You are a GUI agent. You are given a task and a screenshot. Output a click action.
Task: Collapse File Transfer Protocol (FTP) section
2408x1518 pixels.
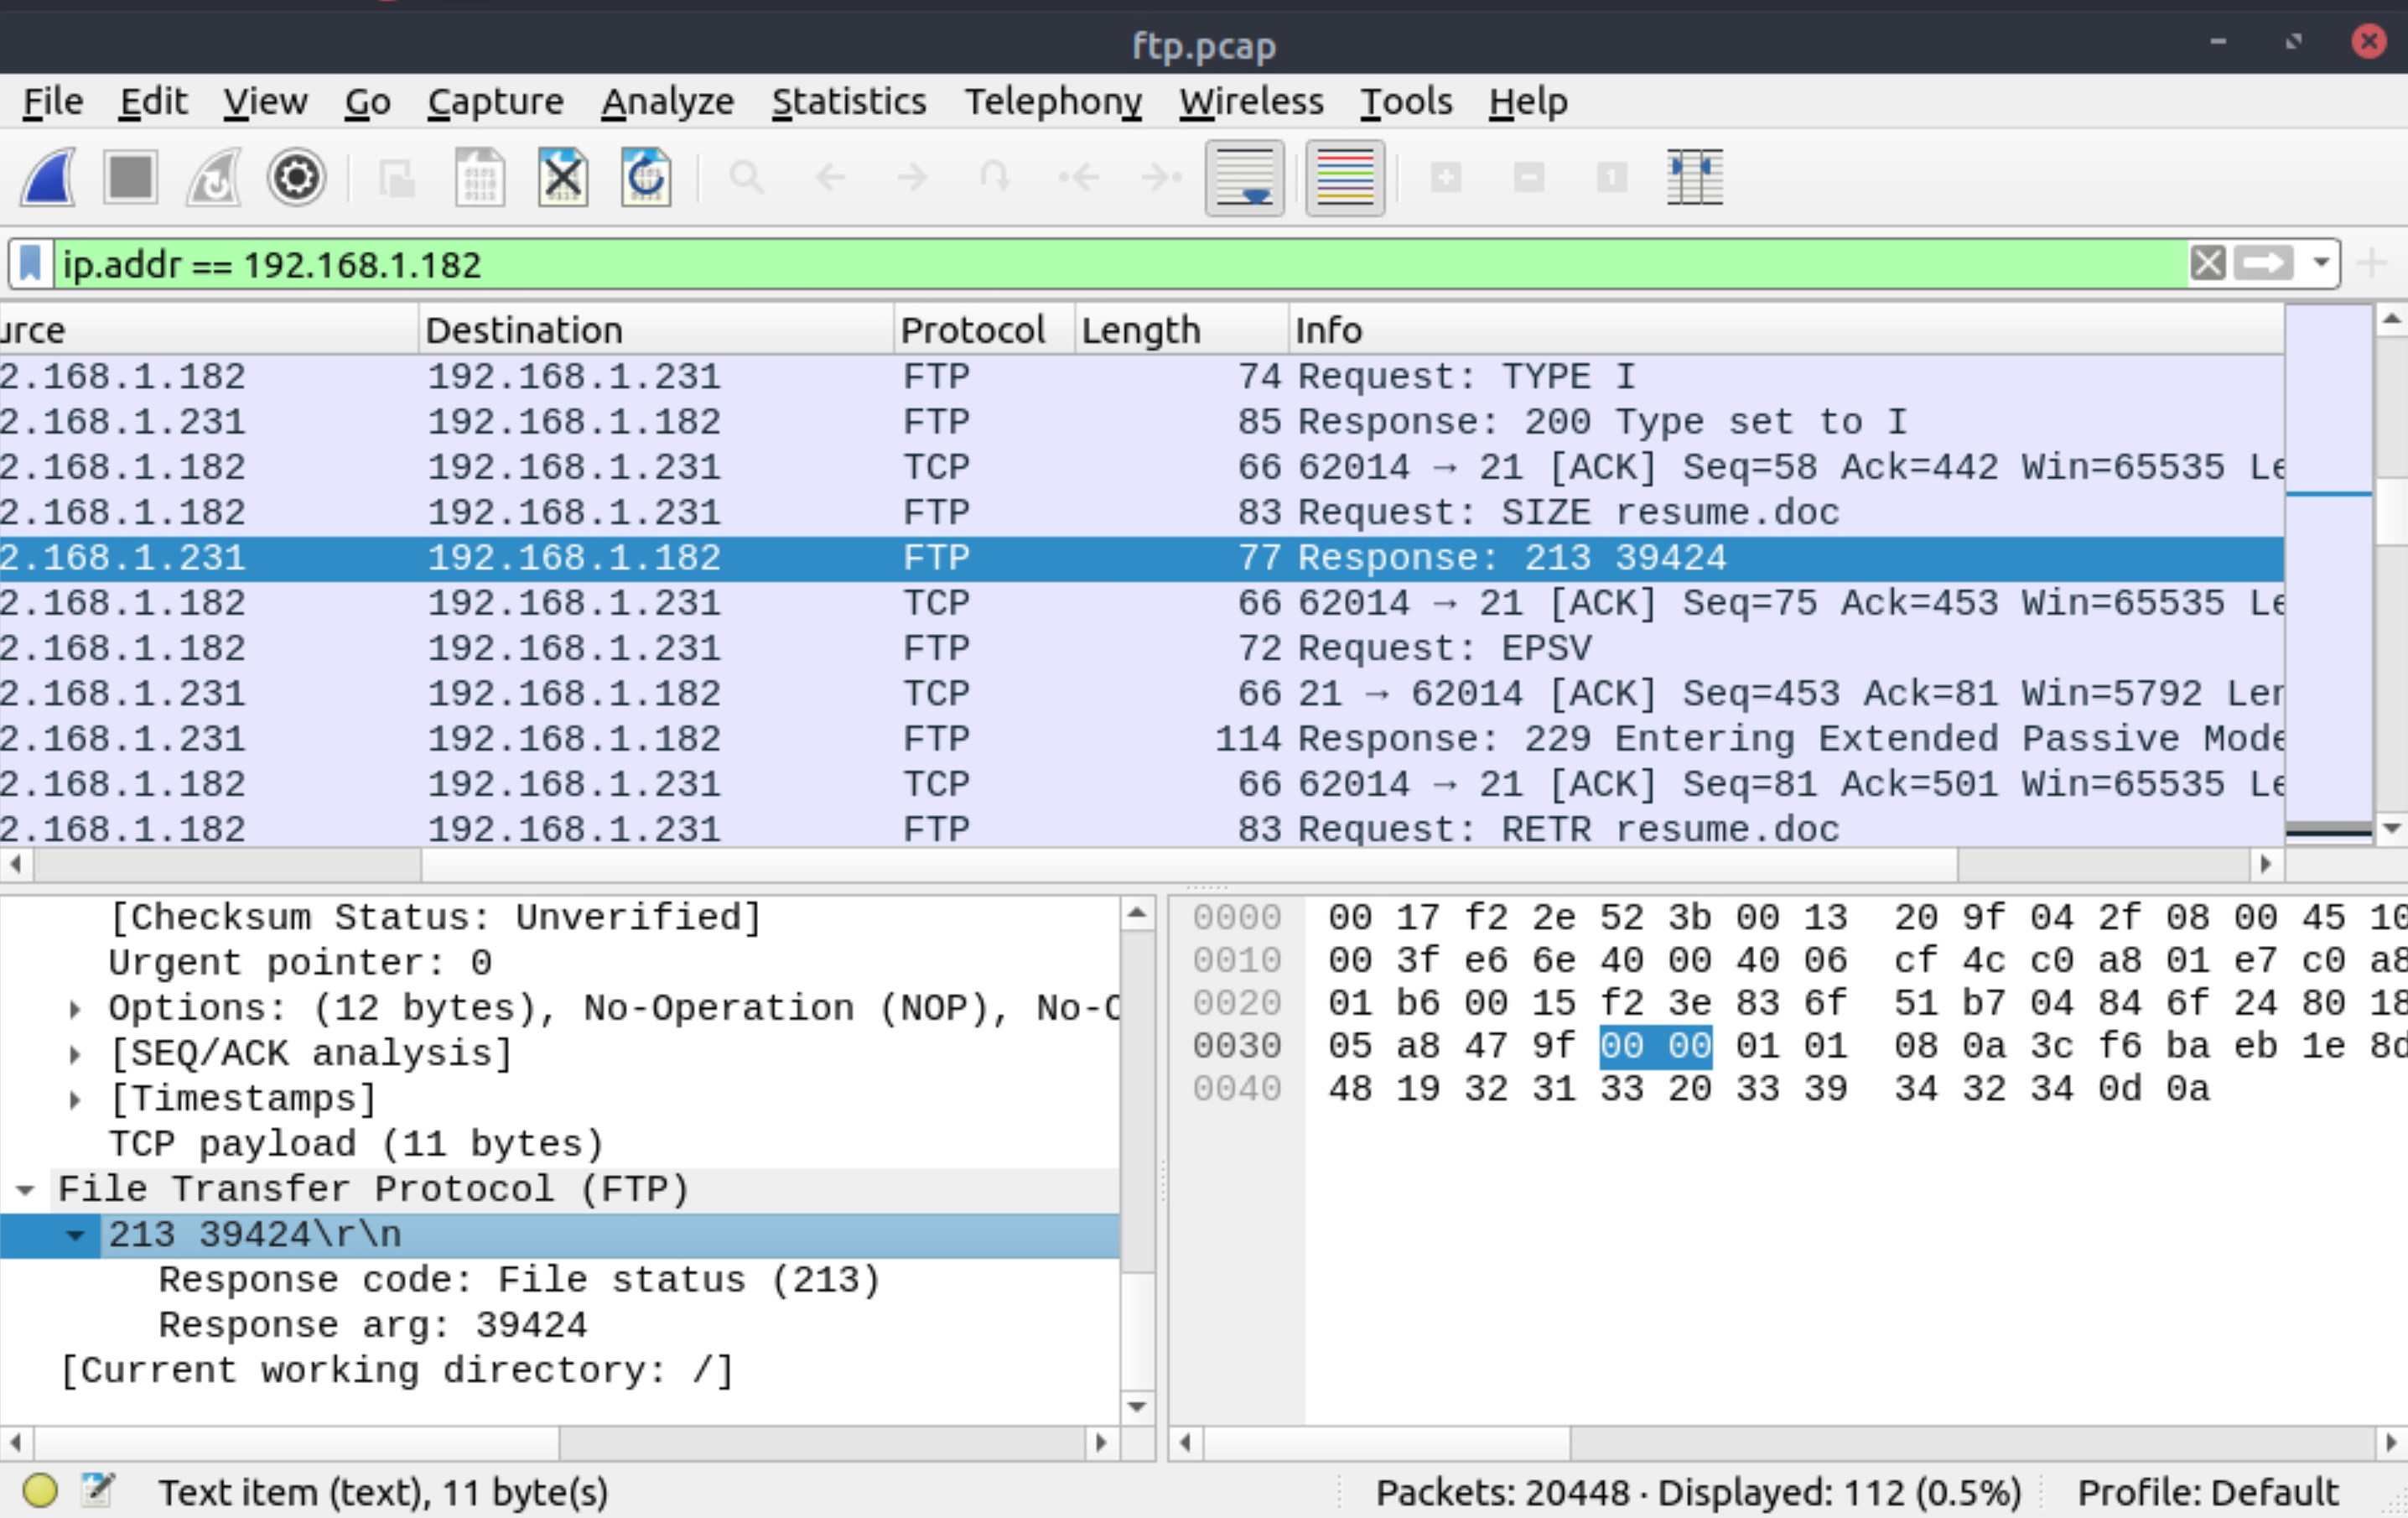(26, 1190)
